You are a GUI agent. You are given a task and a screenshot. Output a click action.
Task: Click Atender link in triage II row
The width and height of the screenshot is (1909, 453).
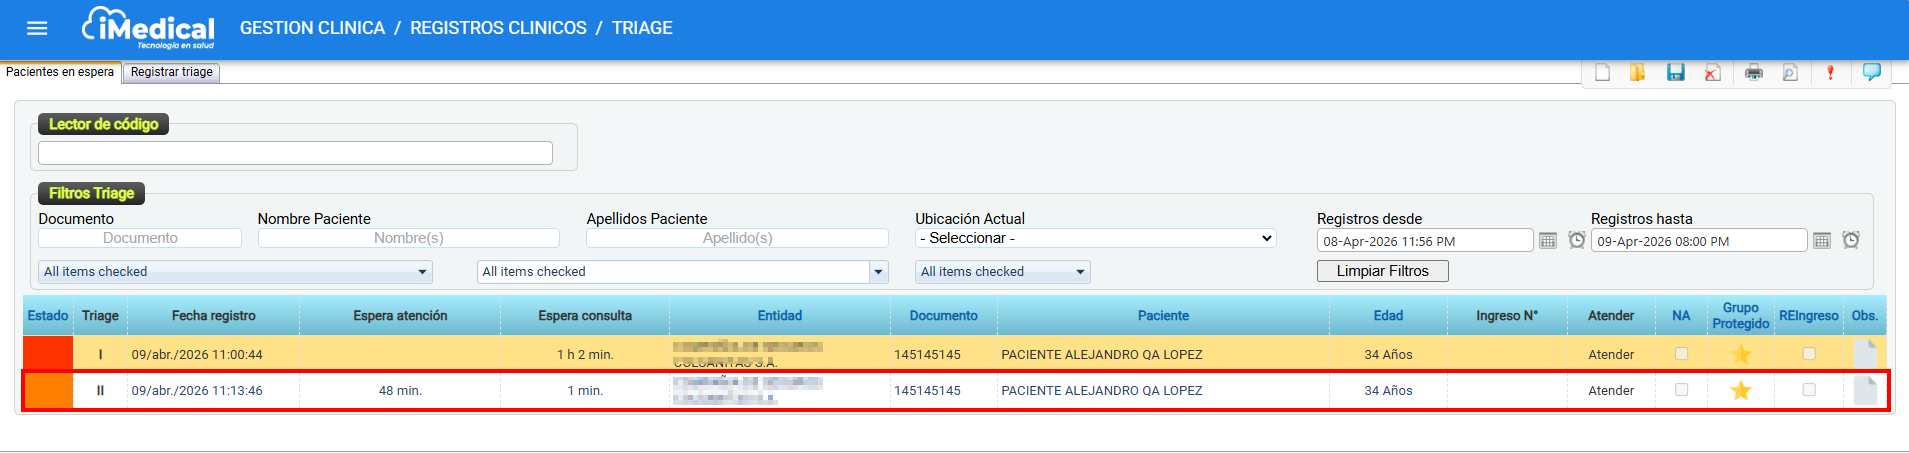point(1610,391)
